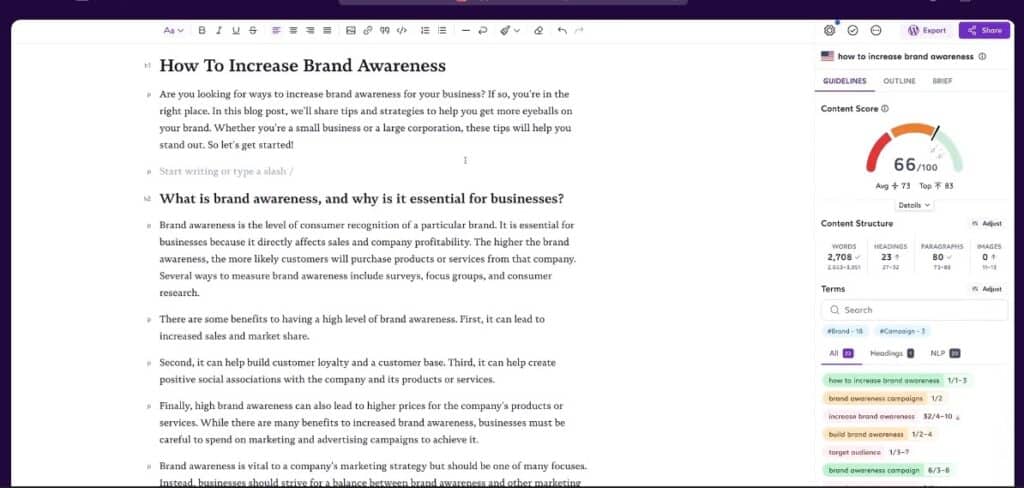Switch to the Outline tab
The width and height of the screenshot is (1024, 488).
(x=899, y=81)
